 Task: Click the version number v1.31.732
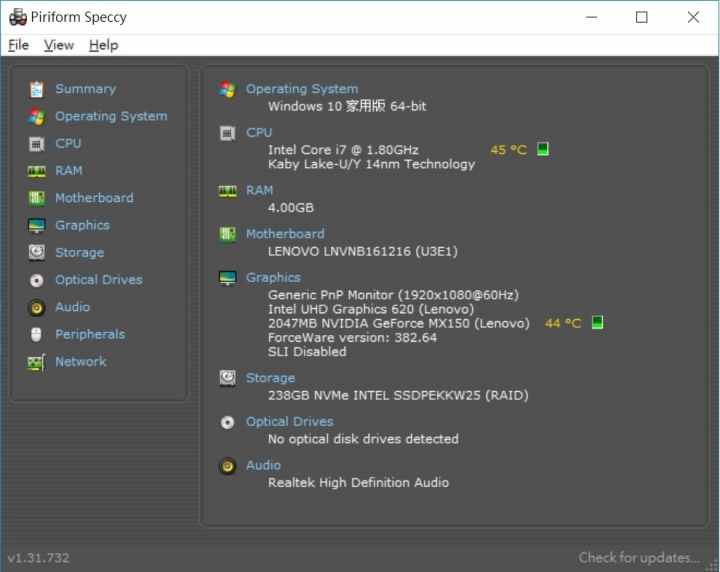[39, 558]
